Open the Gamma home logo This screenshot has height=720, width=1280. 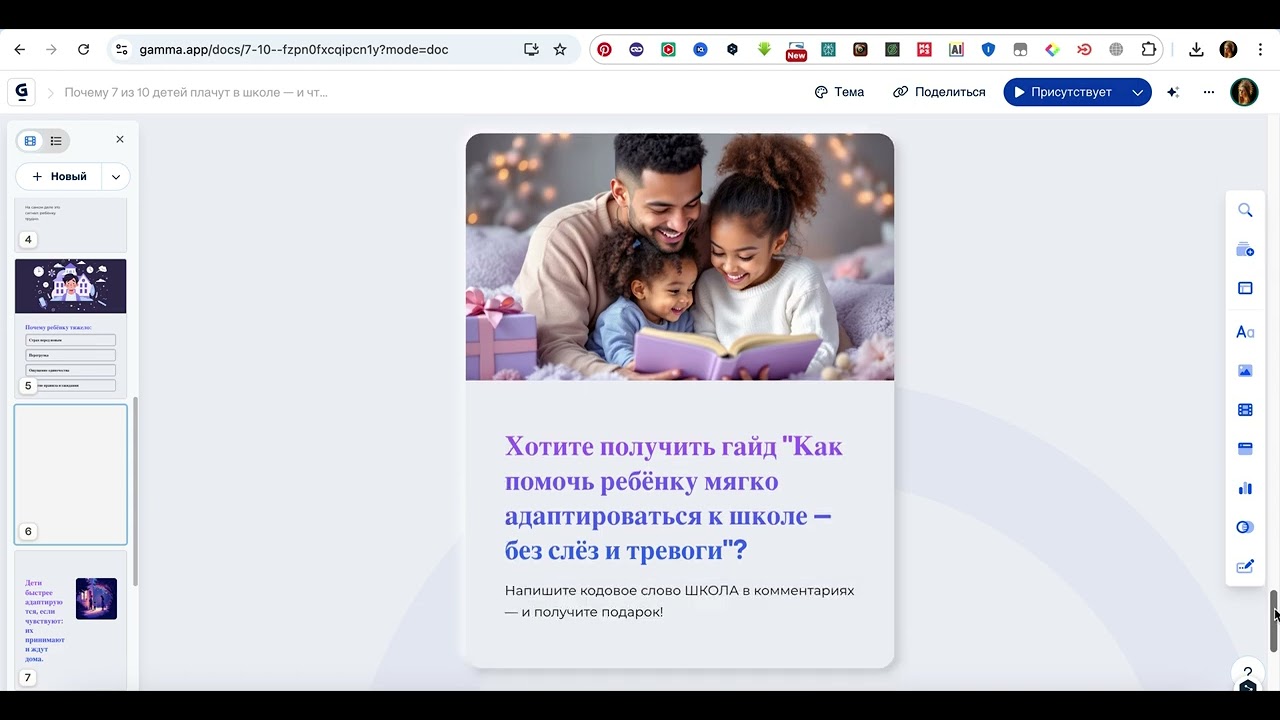tap(21, 92)
